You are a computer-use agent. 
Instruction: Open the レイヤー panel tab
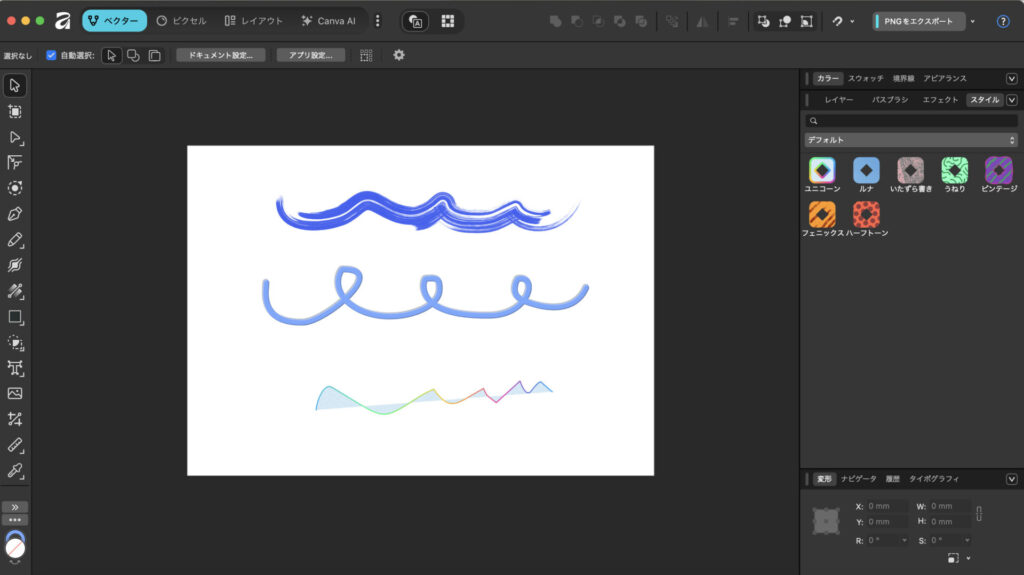click(838, 100)
